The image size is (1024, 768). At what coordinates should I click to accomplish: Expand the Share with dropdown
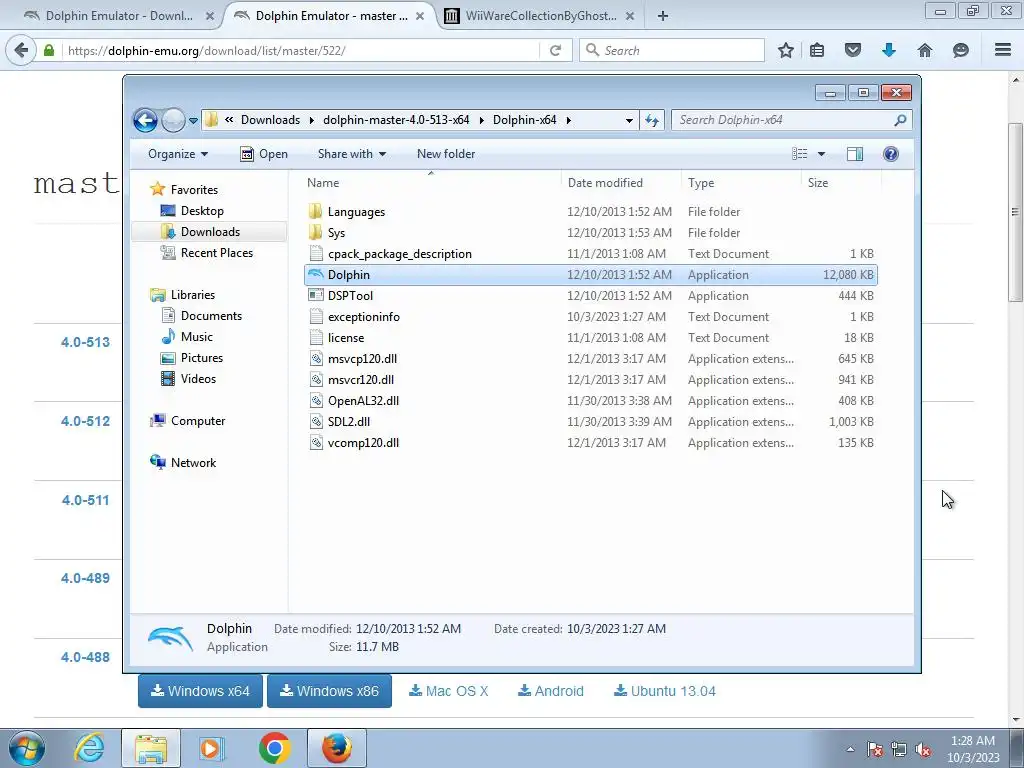coord(351,154)
